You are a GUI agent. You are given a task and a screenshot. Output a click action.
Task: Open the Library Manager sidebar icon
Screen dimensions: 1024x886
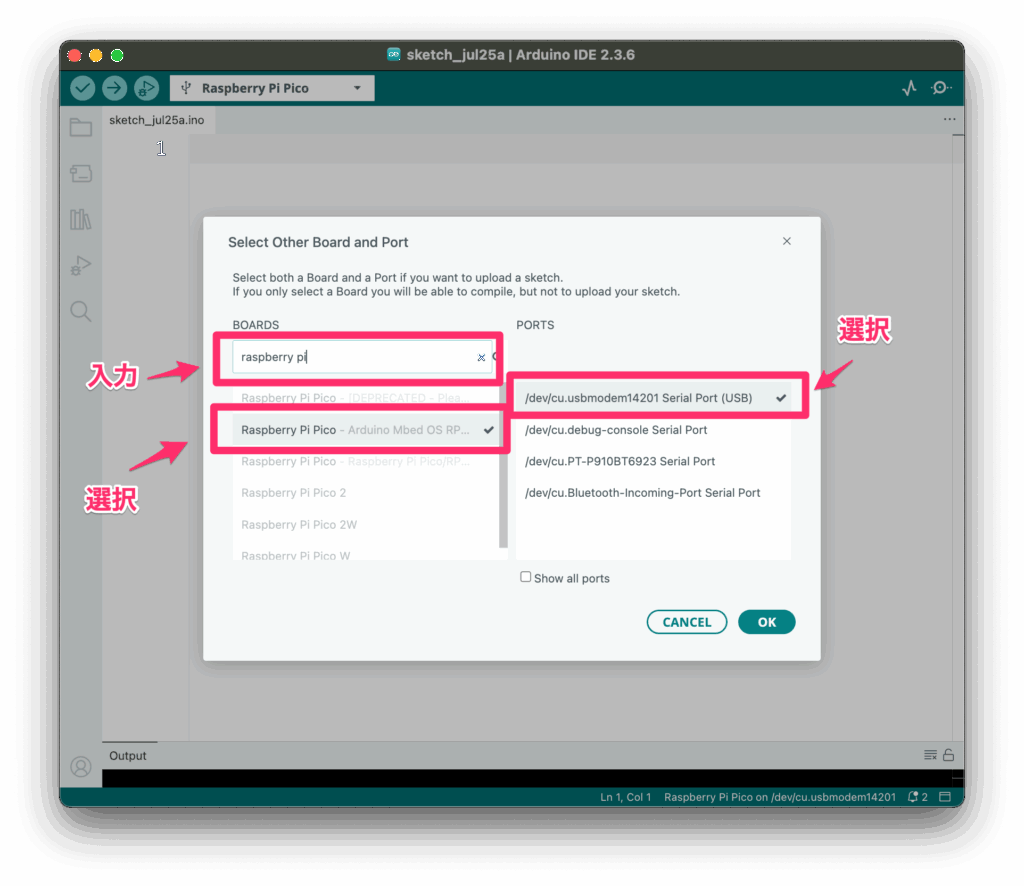(81, 219)
